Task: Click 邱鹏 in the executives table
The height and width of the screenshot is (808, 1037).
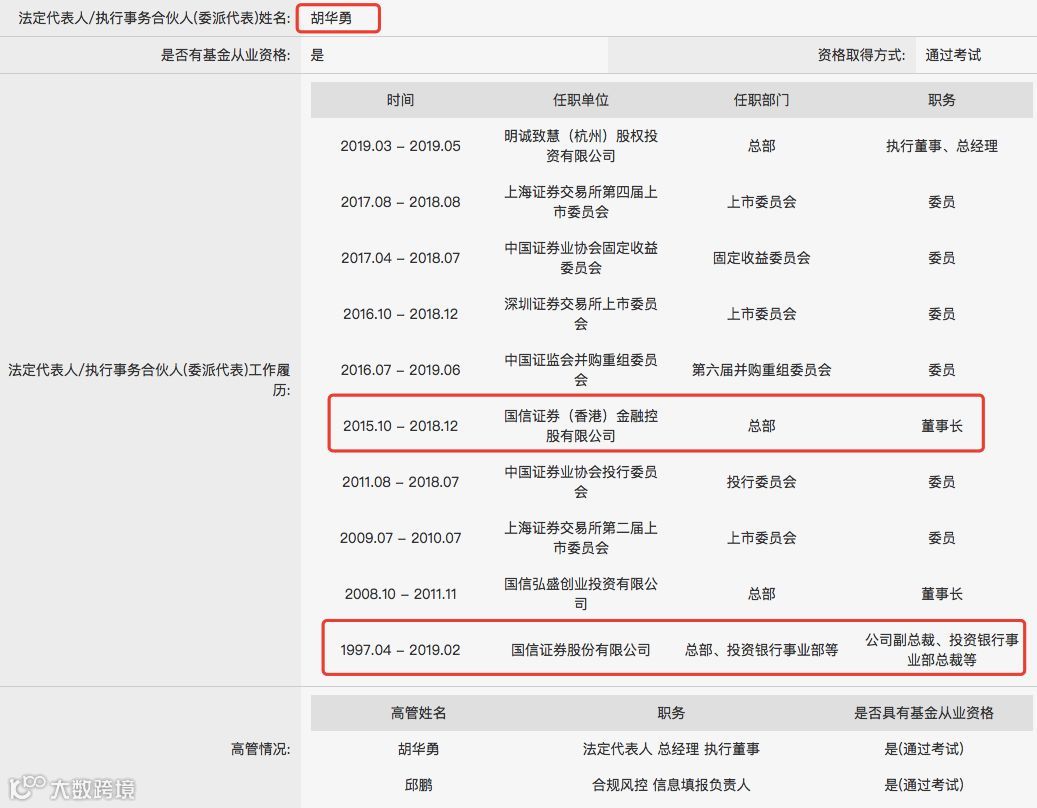Action: 419,785
